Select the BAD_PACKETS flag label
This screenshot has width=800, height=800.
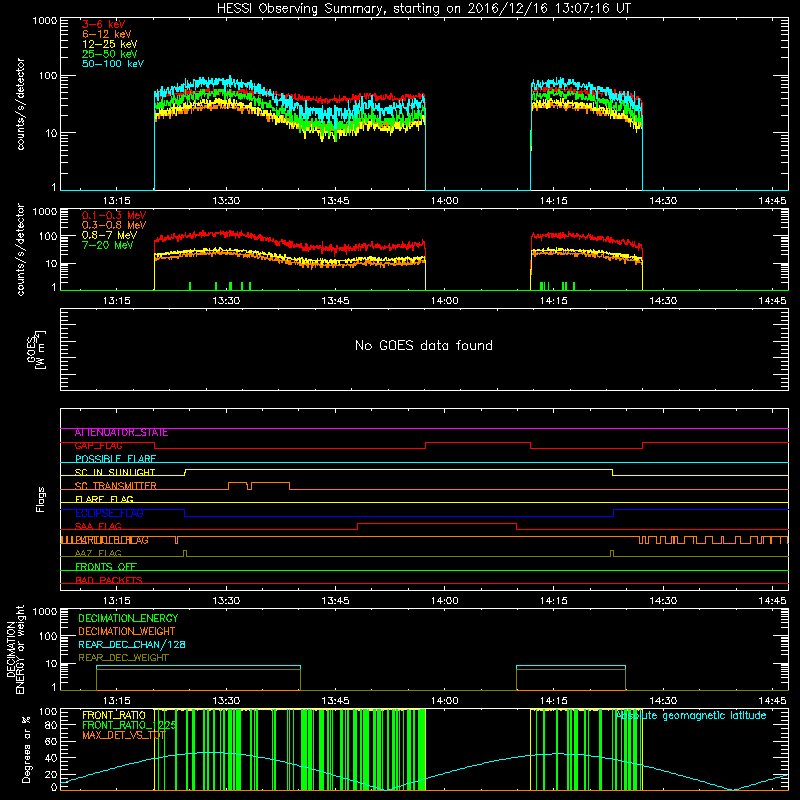click(109, 580)
